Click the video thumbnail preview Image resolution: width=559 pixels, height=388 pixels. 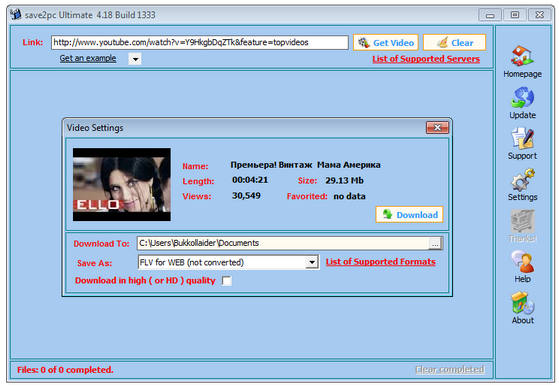click(x=122, y=184)
